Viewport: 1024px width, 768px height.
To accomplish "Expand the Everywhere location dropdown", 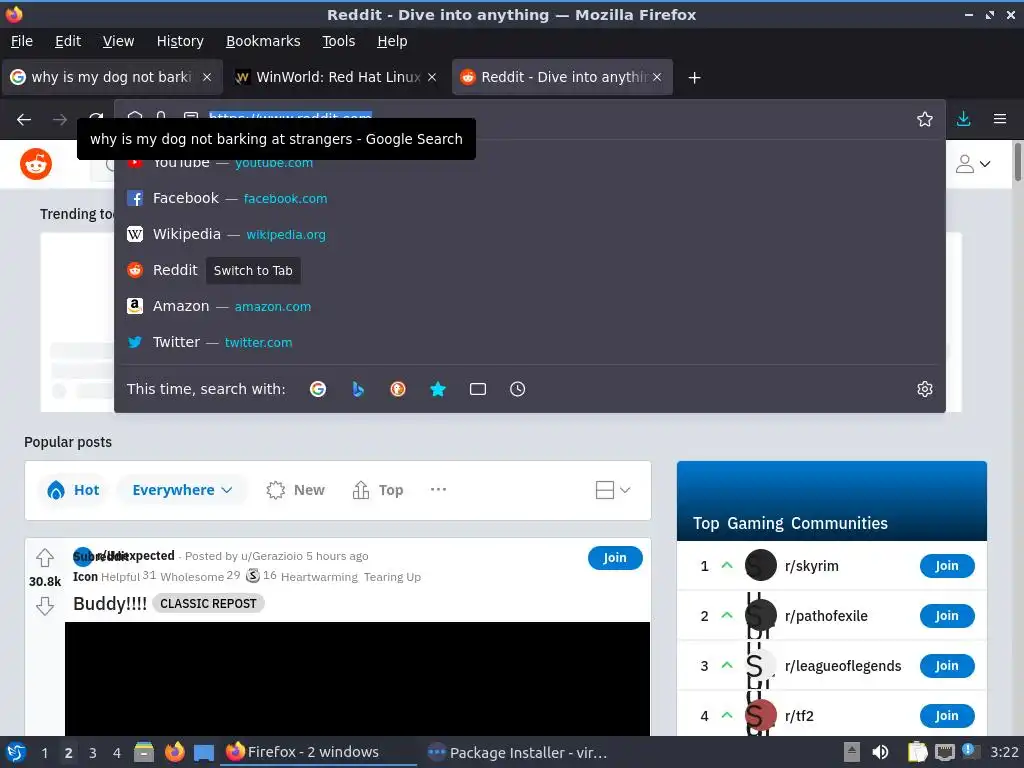I will 182,490.
